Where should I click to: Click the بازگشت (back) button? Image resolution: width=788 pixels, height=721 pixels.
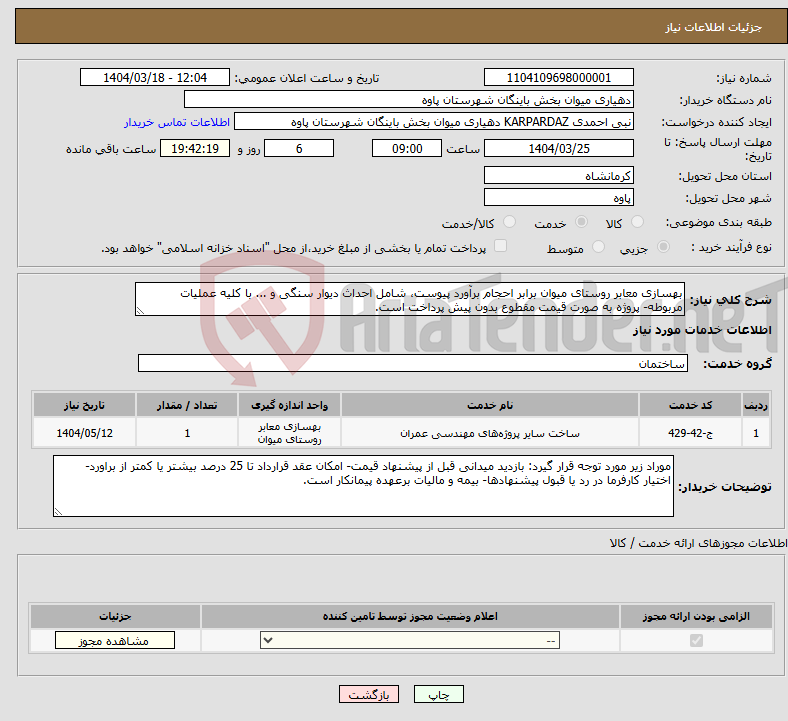tap(369, 694)
